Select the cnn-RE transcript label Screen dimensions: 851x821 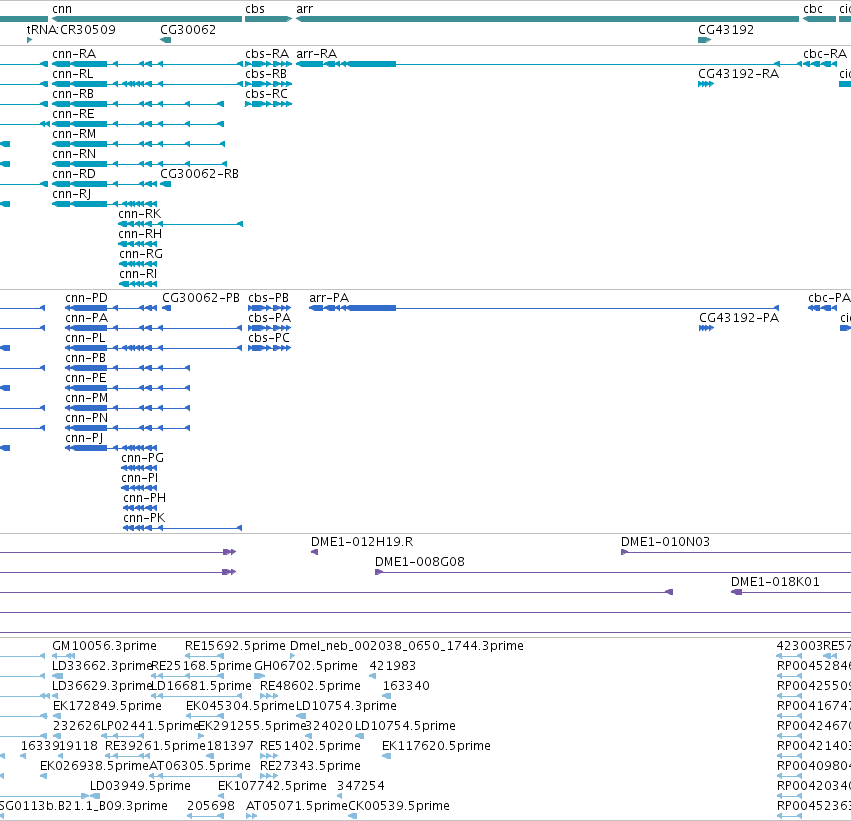point(73,114)
